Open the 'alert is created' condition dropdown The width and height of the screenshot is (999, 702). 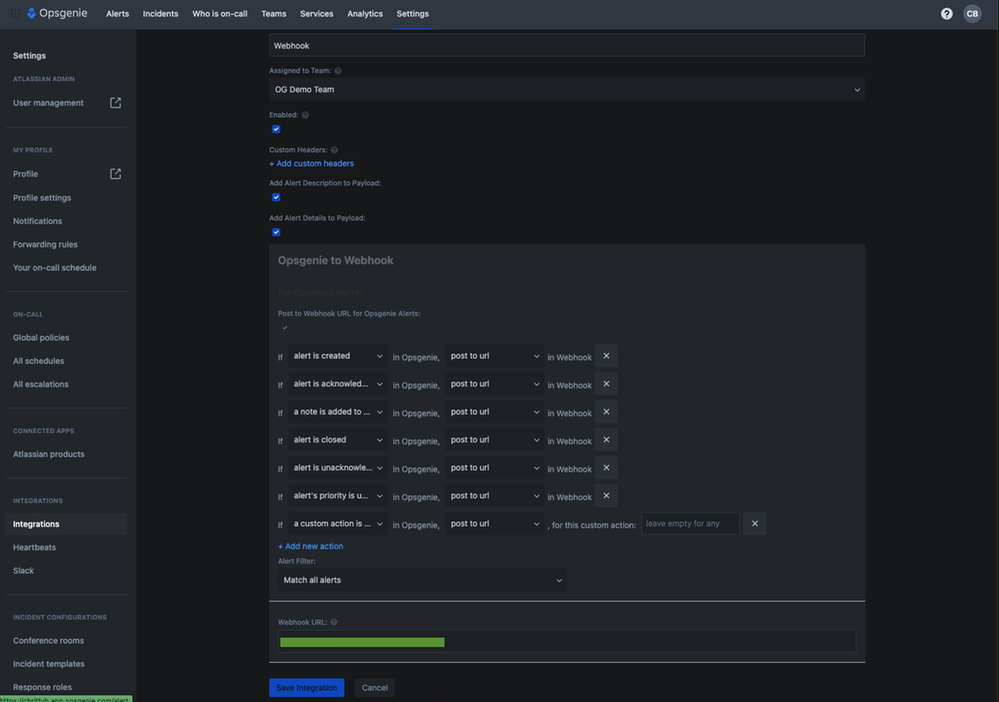pyautogui.click(x=338, y=356)
